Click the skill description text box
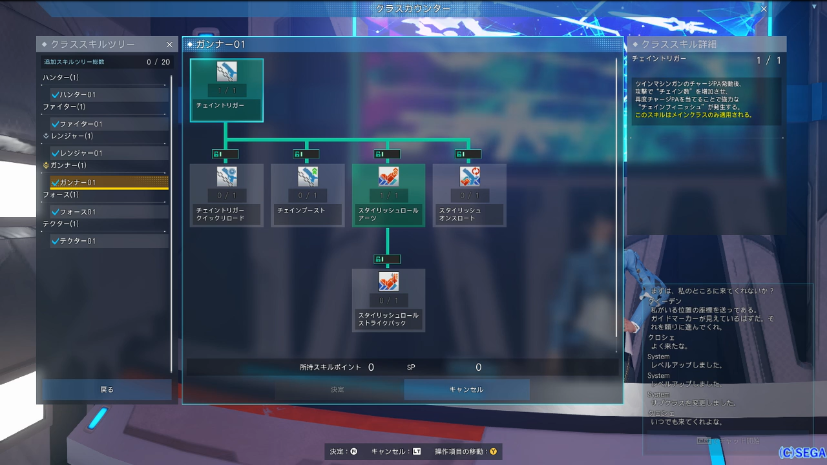The height and width of the screenshot is (465, 827). point(706,101)
